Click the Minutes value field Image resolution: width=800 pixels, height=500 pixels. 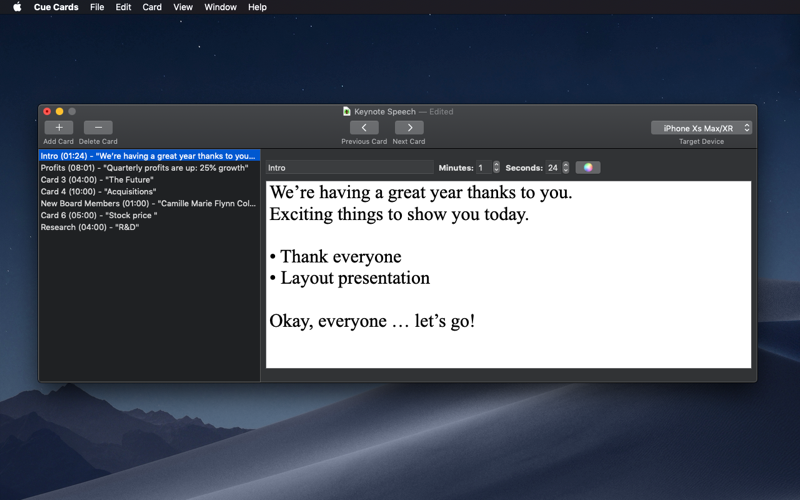pyautogui.click(x=483, y=167)
